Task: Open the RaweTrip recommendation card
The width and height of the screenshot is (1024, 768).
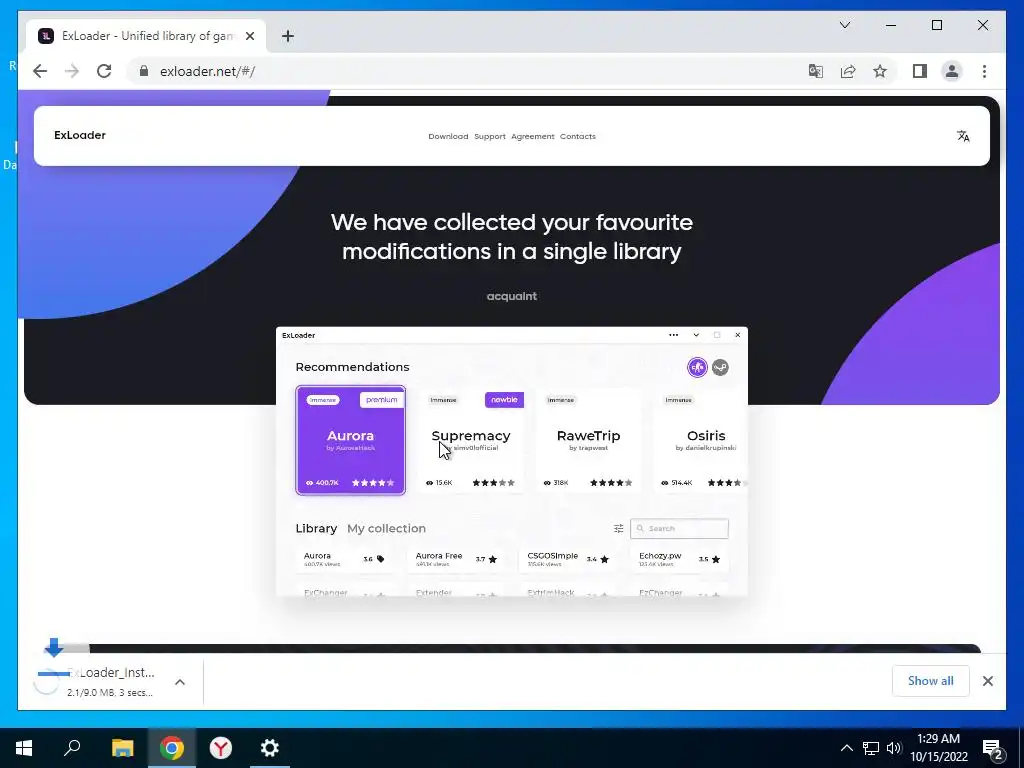Action: [x=588, y=440]
